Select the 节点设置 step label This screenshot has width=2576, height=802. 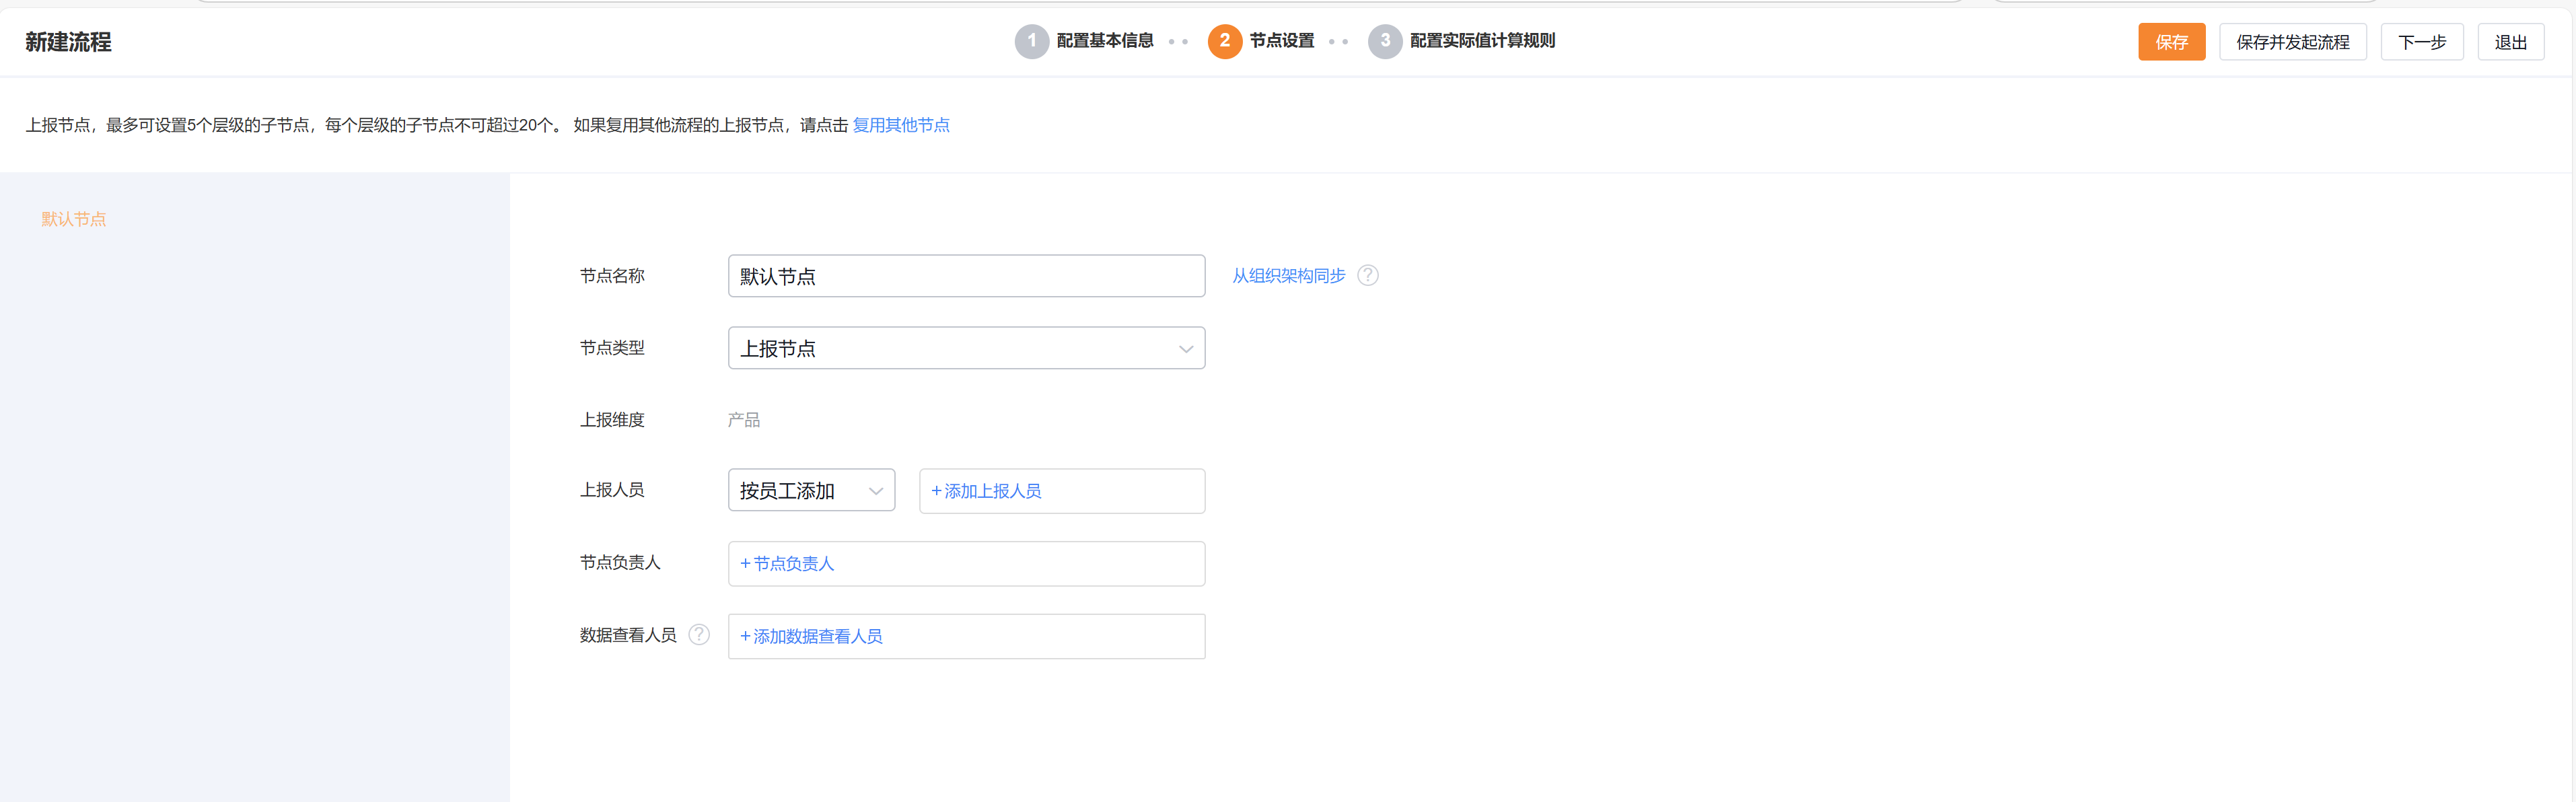(x=1281, y=41)
